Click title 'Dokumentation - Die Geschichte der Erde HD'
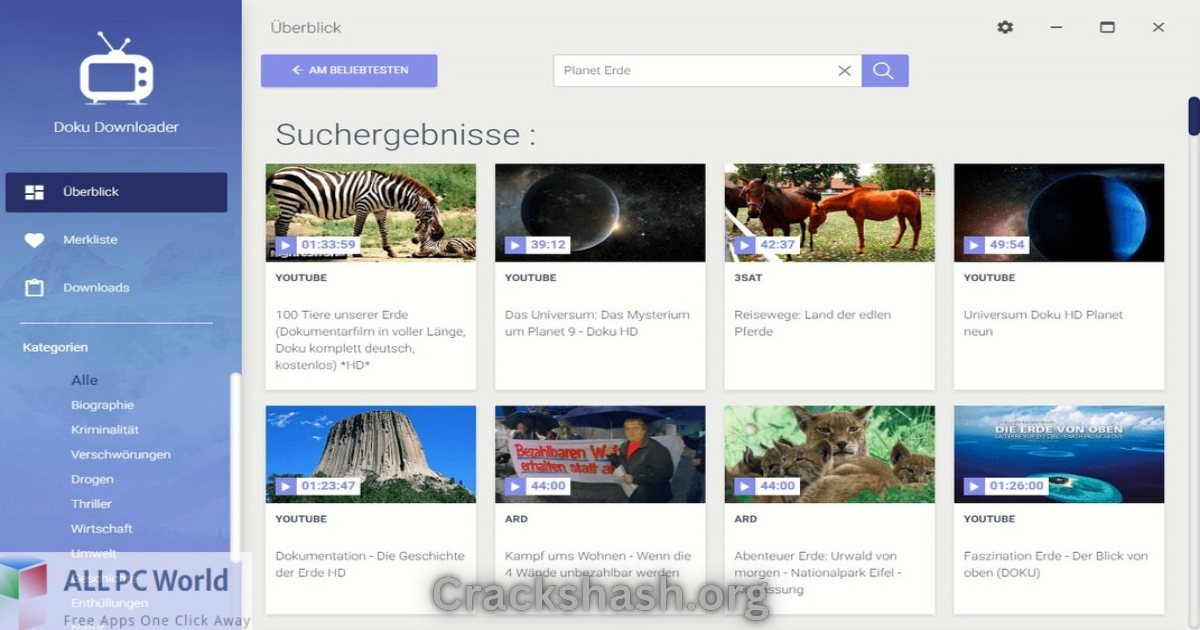Image resolution: width=1200 pixels, height=630 pixels. click(370, 564)
